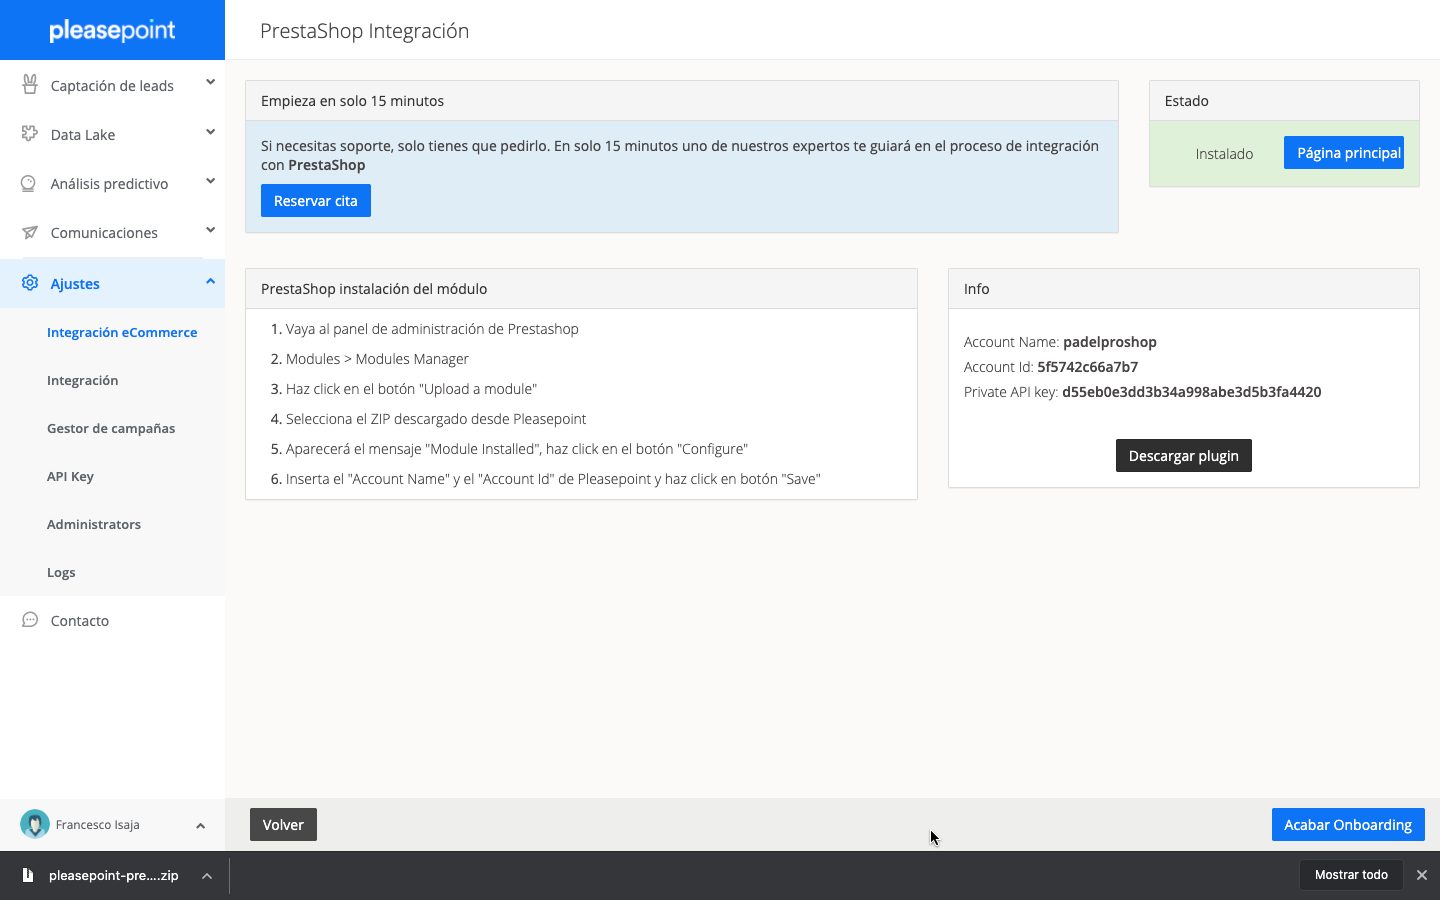Collapse the Ajustes section chevron

pyautogui.click(x=210, y=281)
